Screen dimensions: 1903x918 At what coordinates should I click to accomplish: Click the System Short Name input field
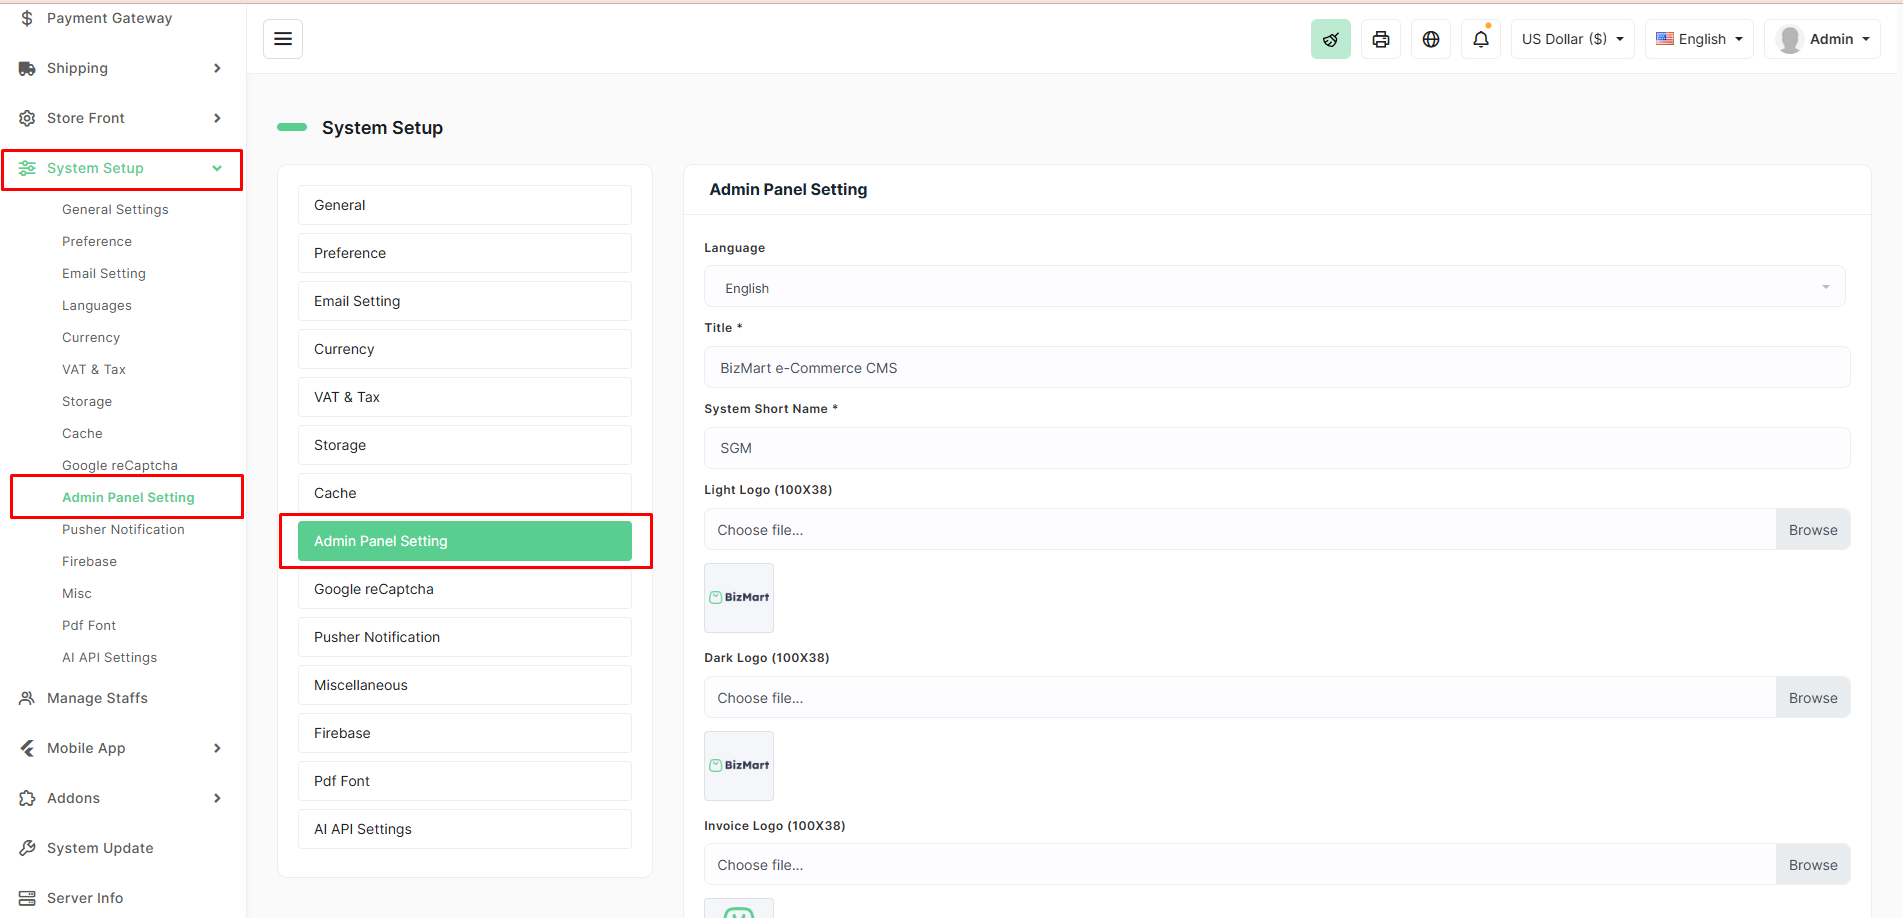click(x=1276, y=448)
